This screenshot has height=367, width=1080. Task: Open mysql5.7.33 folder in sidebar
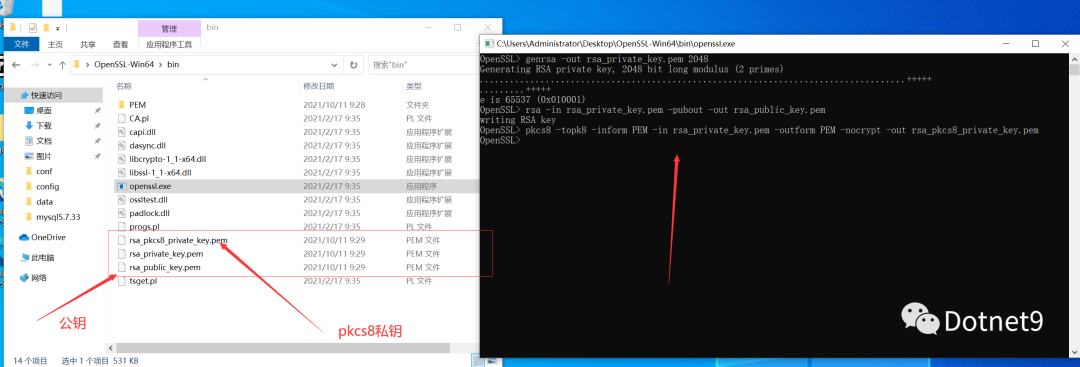[x=57, y=217]
